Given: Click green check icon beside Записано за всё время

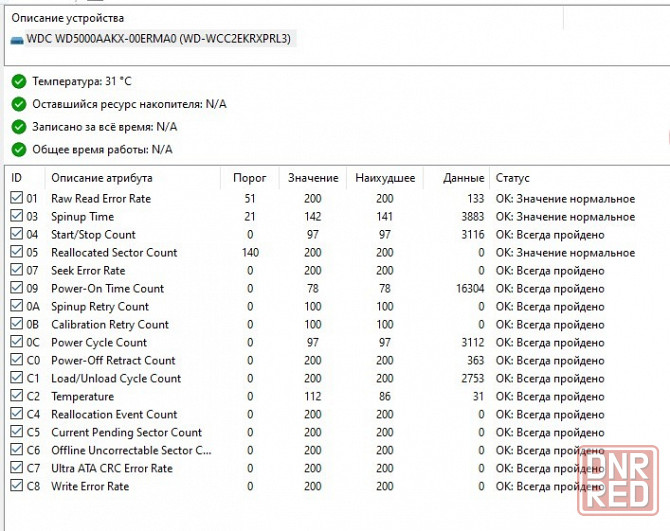Looking at the screenshot, I should (x=18, y=127).
